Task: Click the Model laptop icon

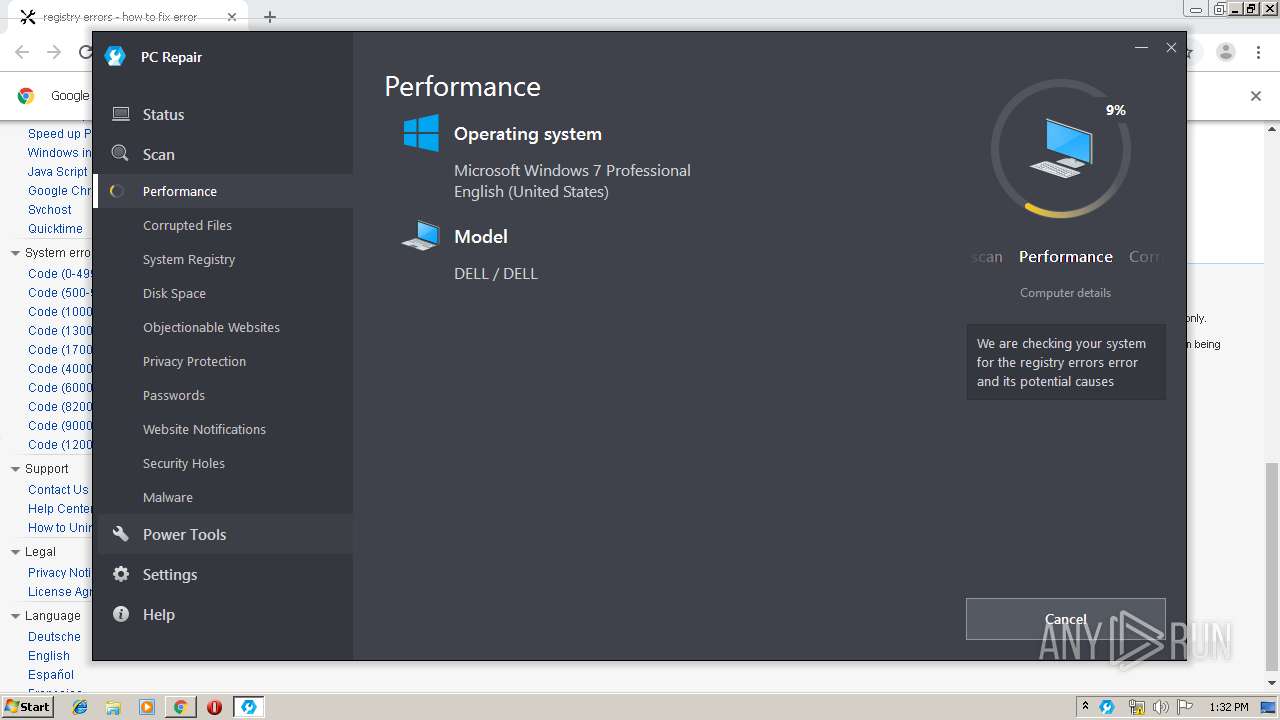Action: tap(421, 236)
